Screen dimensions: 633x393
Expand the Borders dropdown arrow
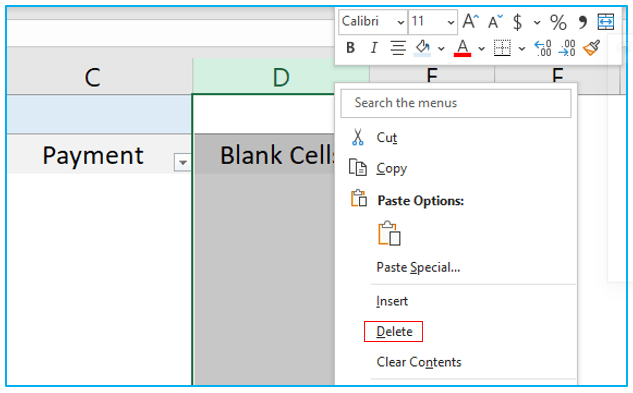click(x=522, y=49)
